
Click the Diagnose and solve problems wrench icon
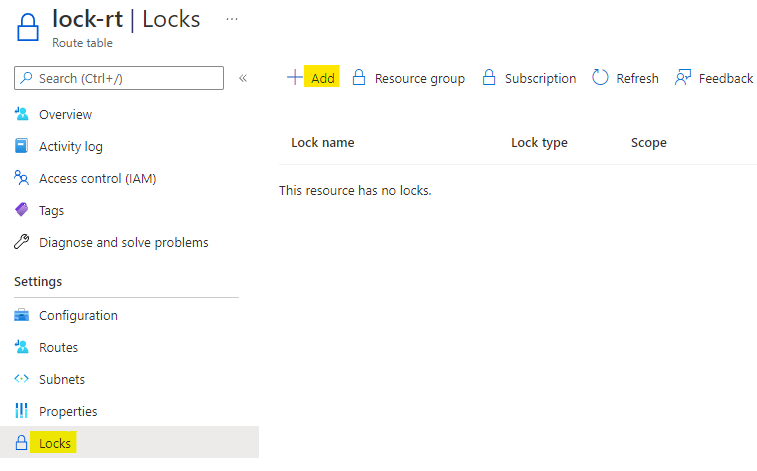coord(22,243)
